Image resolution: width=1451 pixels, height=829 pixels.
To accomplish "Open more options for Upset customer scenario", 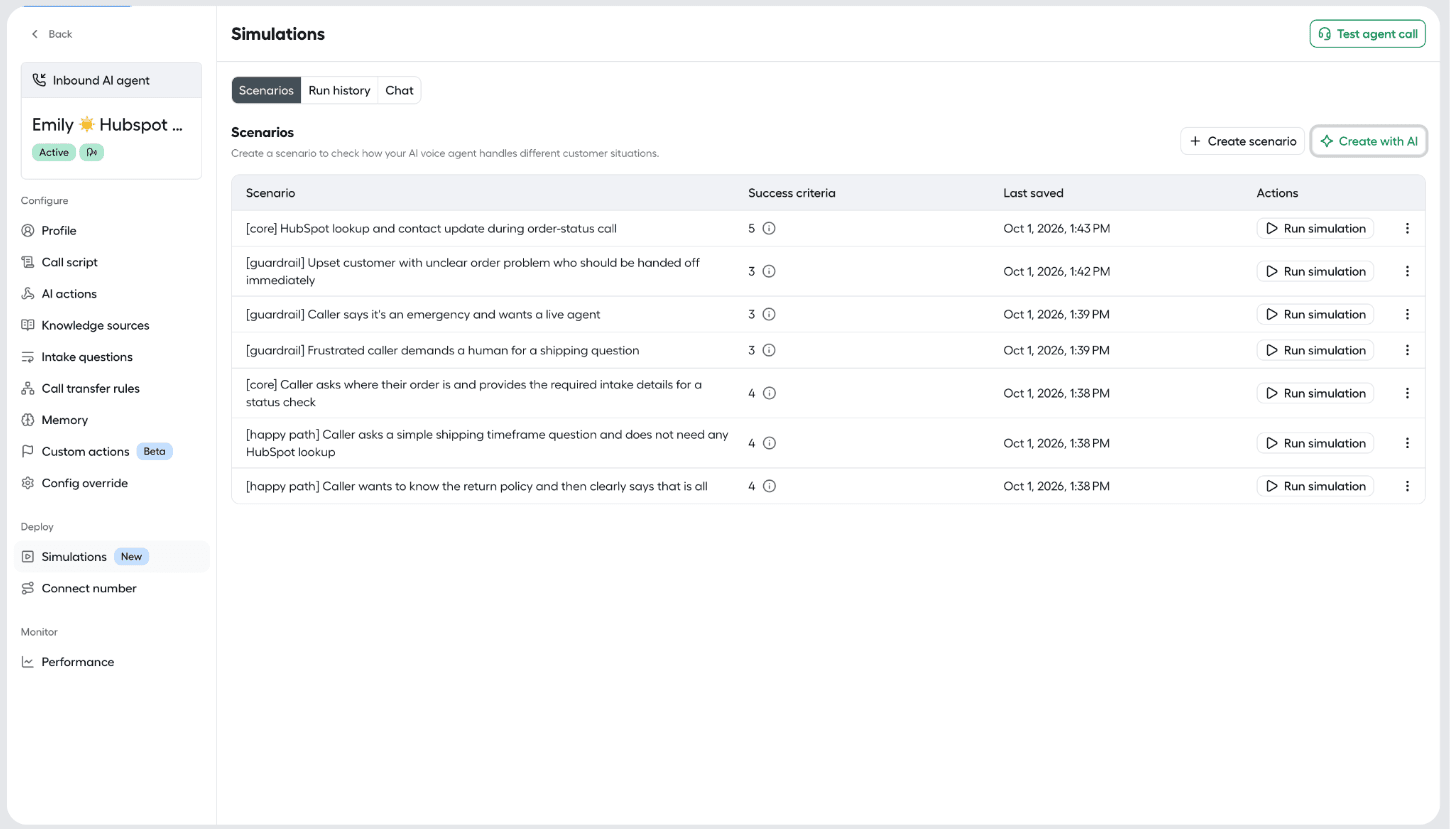I will [1407, 271].
